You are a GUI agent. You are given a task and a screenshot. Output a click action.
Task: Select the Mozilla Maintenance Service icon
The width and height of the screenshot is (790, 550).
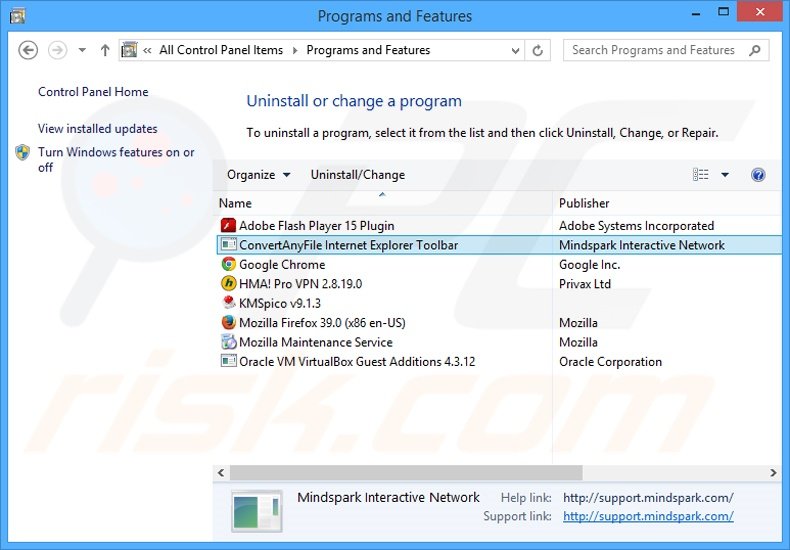(x=228, y=342)
